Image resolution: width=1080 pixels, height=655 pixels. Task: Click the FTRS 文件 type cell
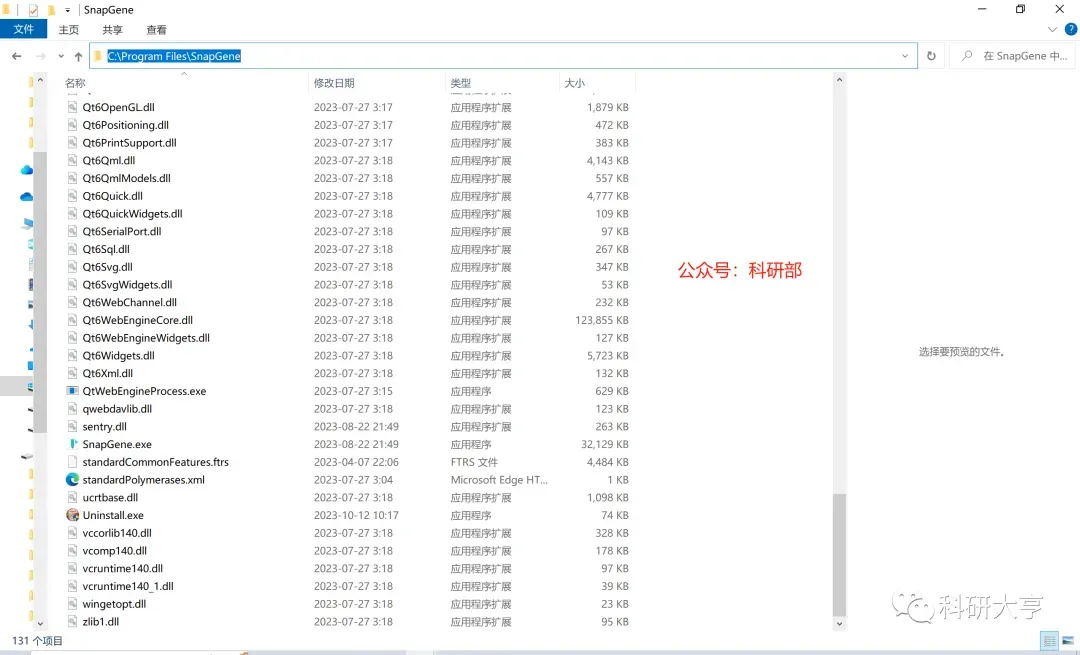coord(474,462)
